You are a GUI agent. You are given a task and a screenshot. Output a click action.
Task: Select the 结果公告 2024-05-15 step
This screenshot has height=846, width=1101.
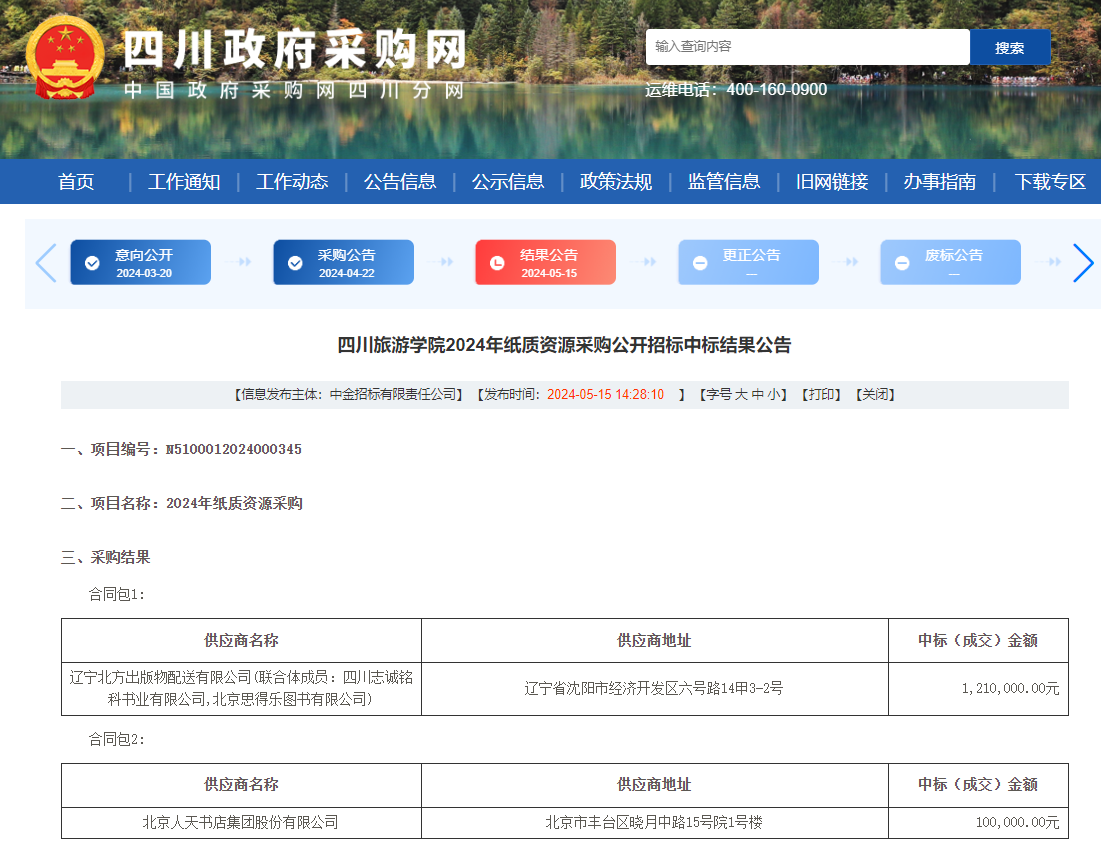546,263
